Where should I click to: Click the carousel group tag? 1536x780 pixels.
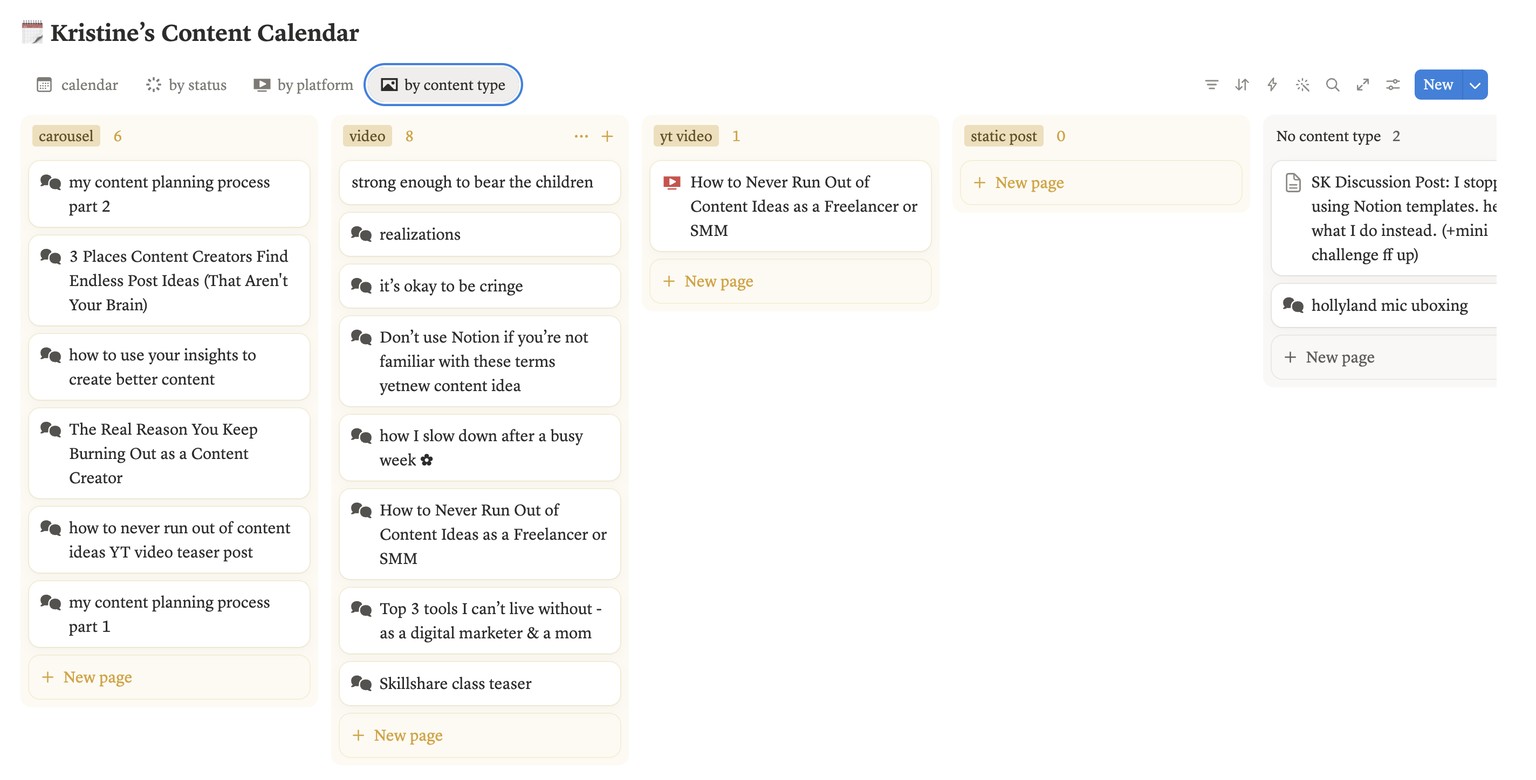pos(66,136)
